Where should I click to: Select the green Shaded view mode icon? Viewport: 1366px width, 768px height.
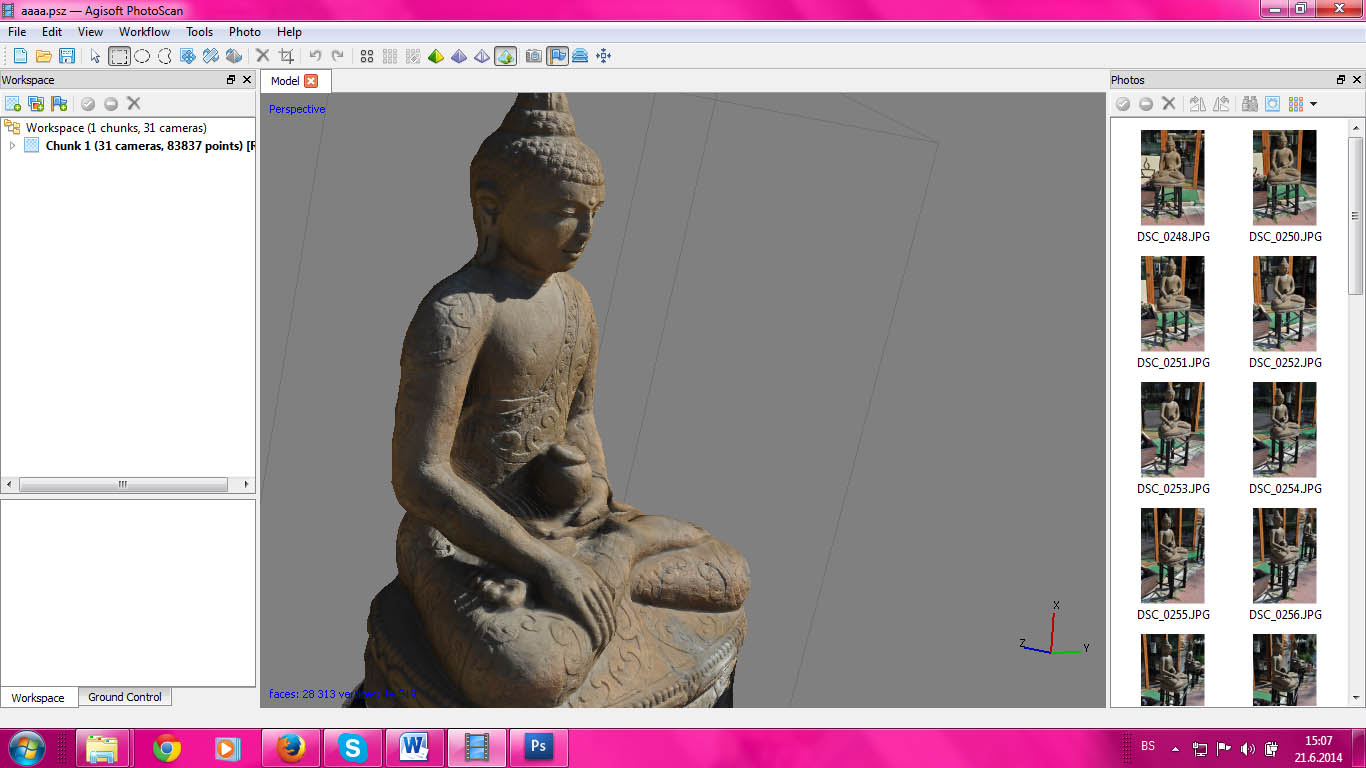click(436, 56)
